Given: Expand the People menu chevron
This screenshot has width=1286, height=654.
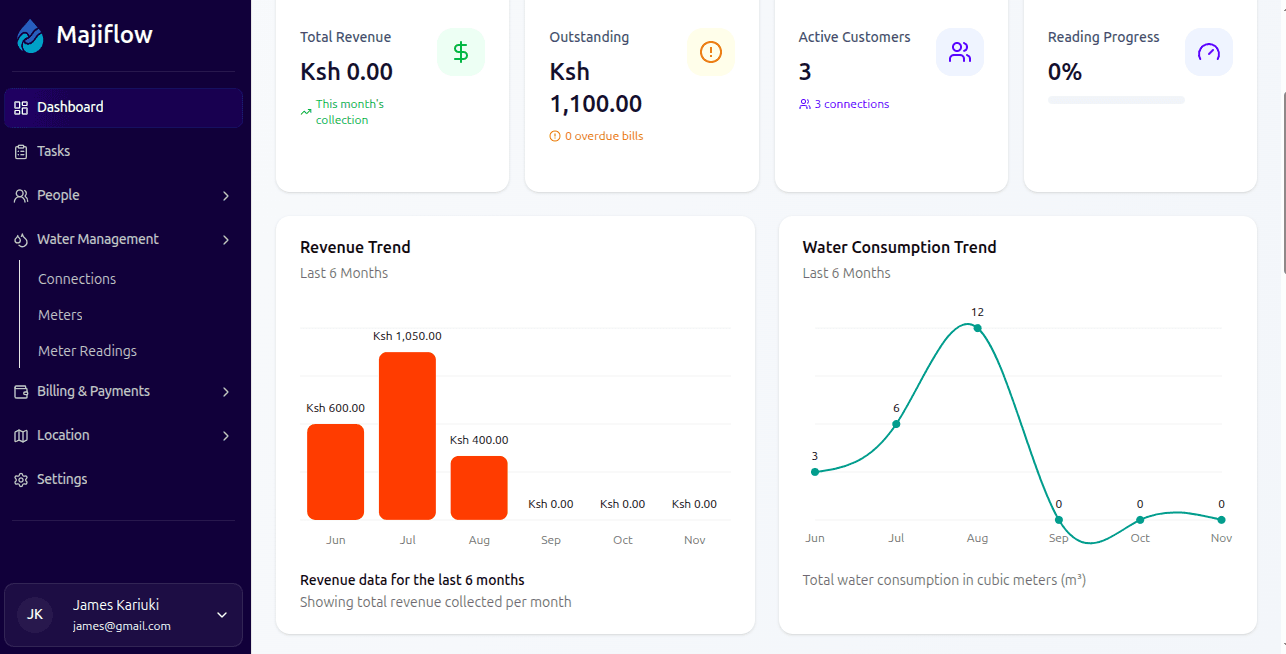Looking at the screenshot, I should pos(226,196).
